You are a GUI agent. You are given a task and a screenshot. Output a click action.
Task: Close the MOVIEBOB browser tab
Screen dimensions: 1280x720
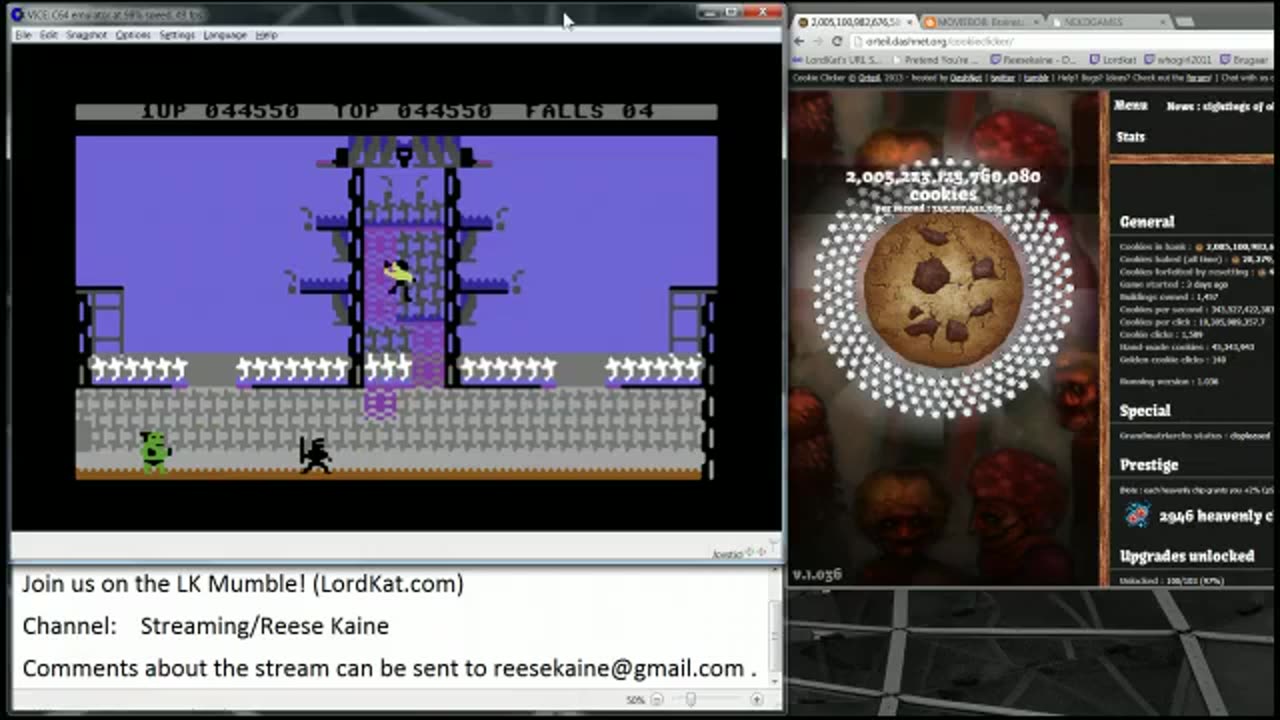click(1034, 21)
